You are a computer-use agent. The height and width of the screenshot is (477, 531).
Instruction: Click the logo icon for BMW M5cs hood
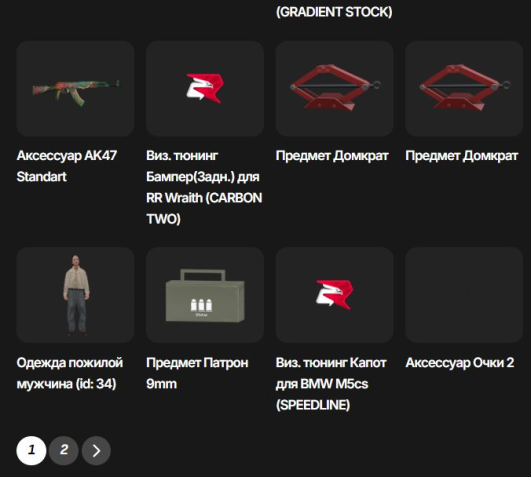(x=335, y=295)
